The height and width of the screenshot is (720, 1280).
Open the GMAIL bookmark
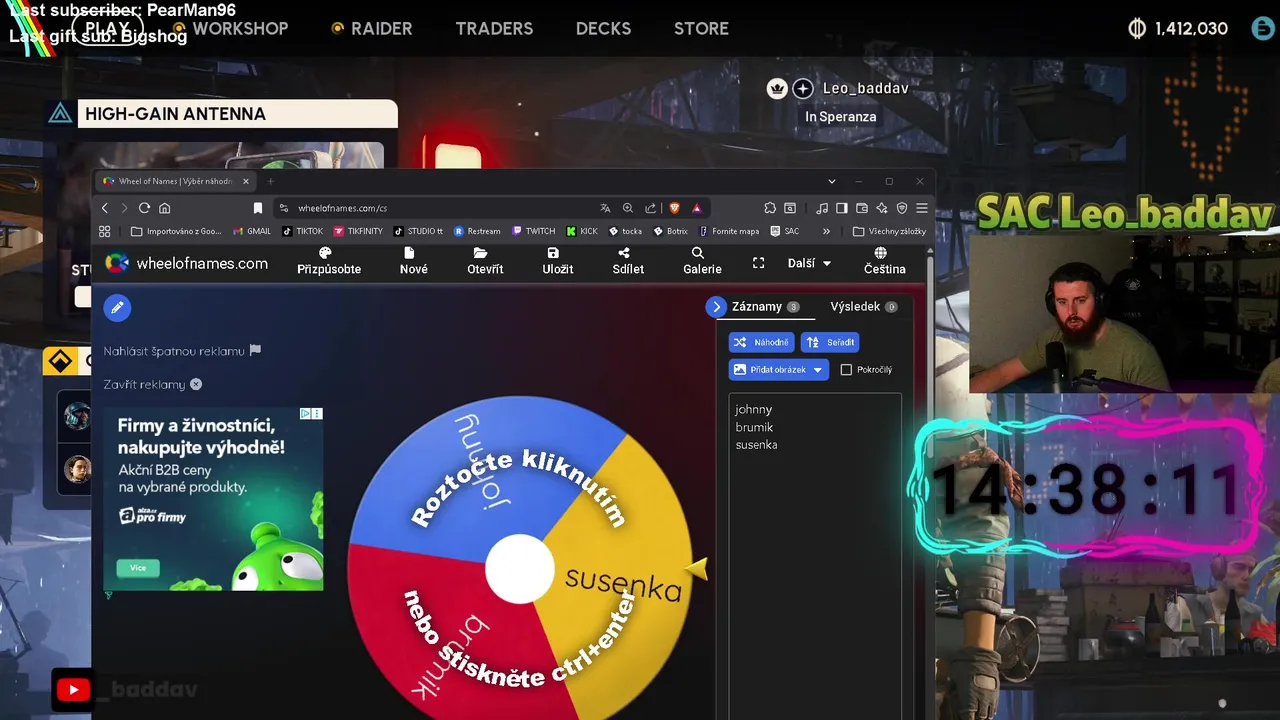tap(252, 231)
